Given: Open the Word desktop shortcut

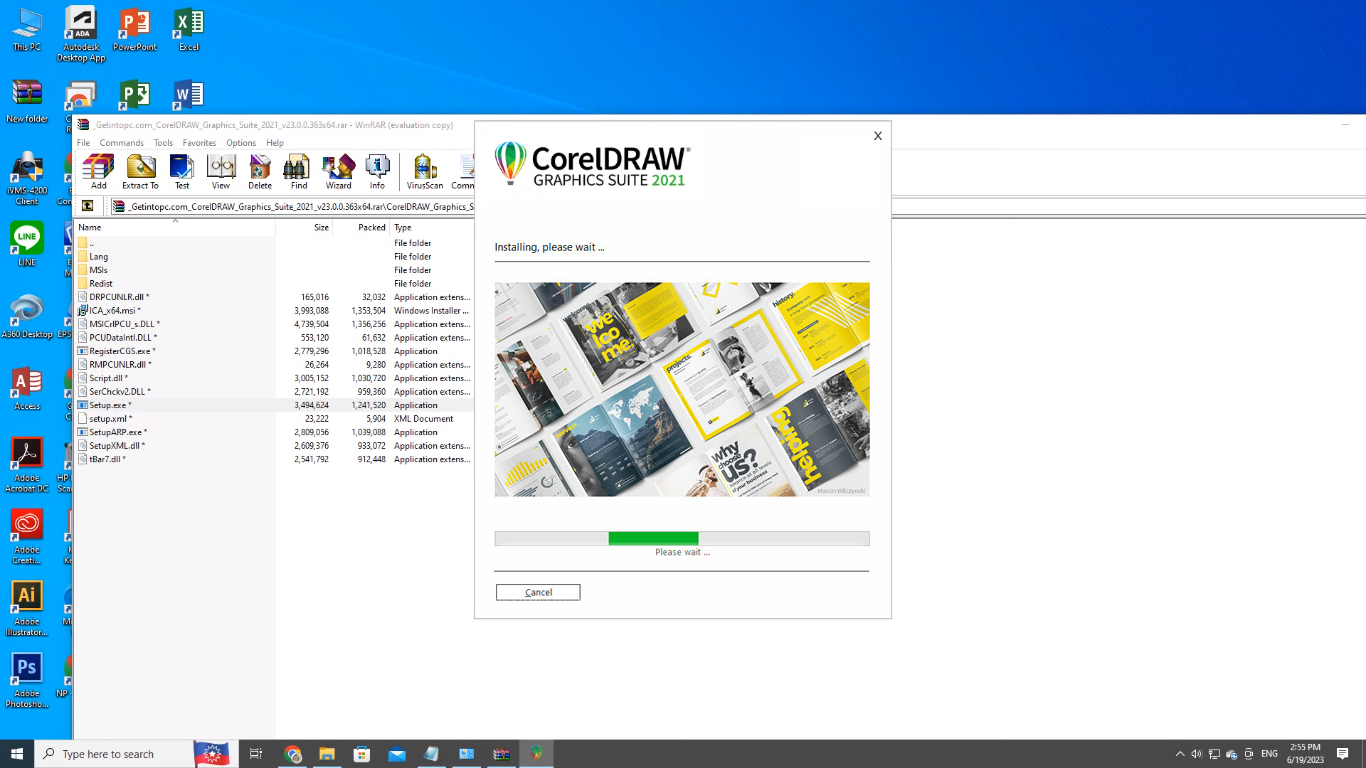Looking at the screenshot, I should [188, 95].
